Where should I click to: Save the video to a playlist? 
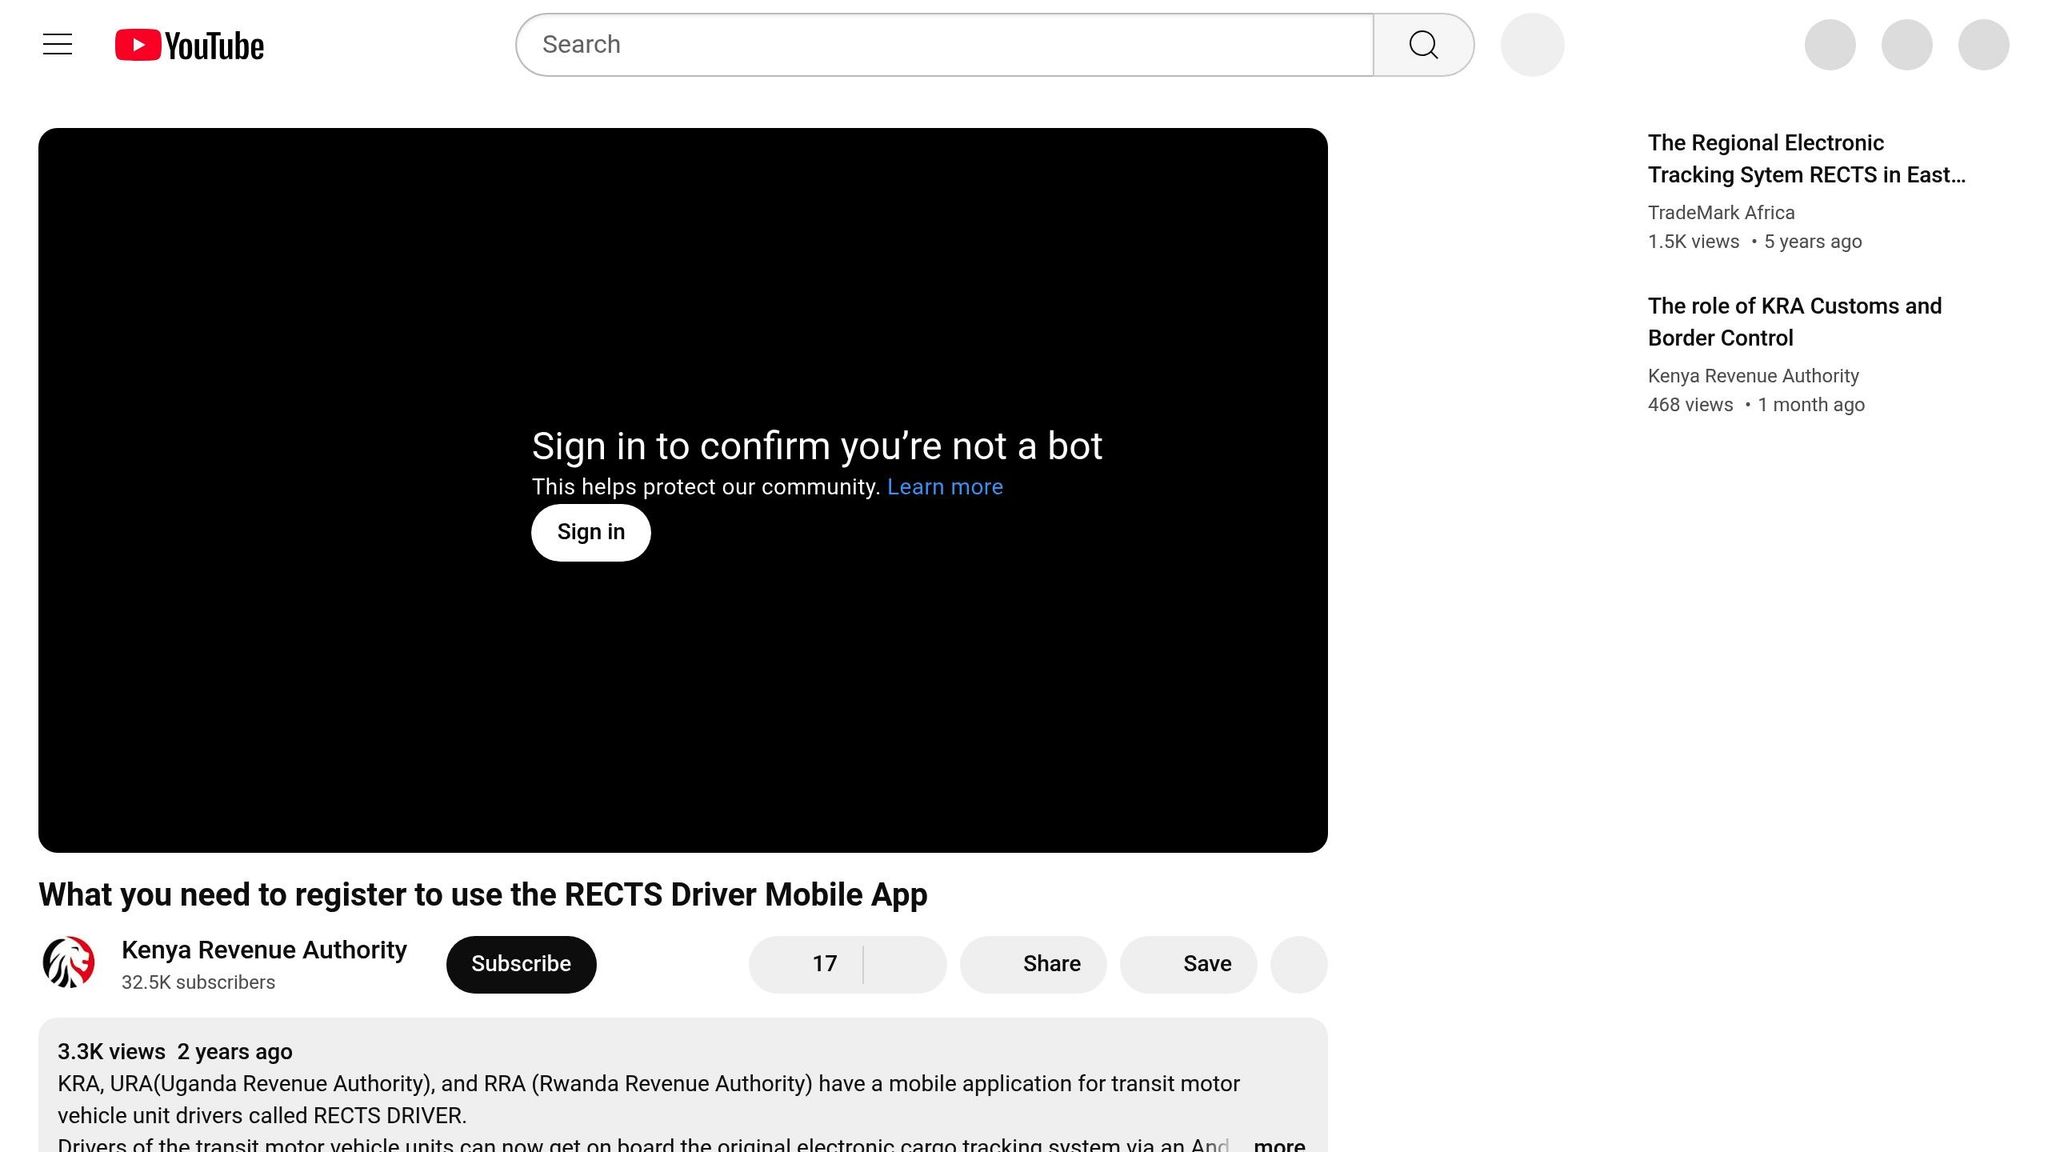pos(1188,964)
